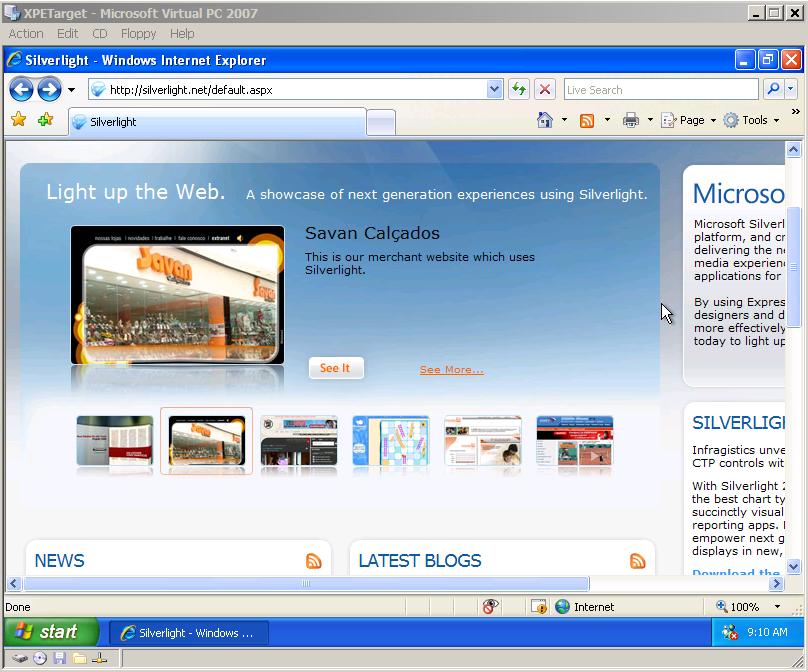This screenshot has width=808, height=672.
Task: Click the address bar URL field
Action: click(289, 90)
